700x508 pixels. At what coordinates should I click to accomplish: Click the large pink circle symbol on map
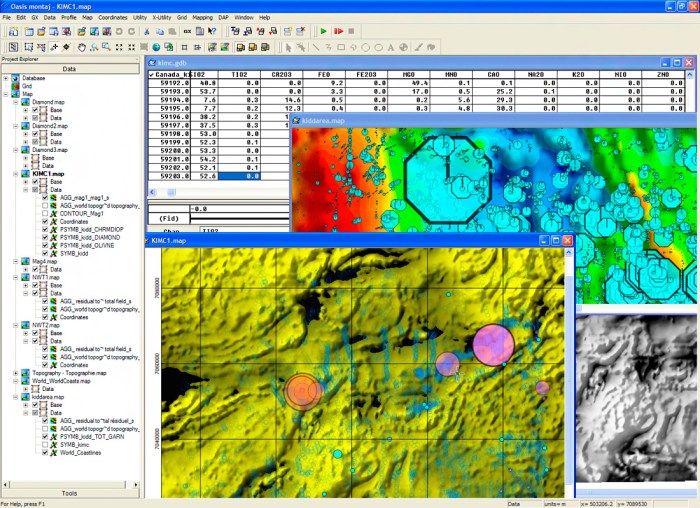[x=493, y=344]
